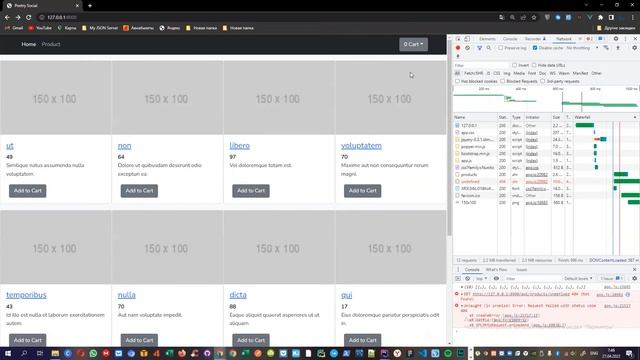The image size is (640, 360).
Task: Go to the Product nav link
Action: [x=51, y=44]
